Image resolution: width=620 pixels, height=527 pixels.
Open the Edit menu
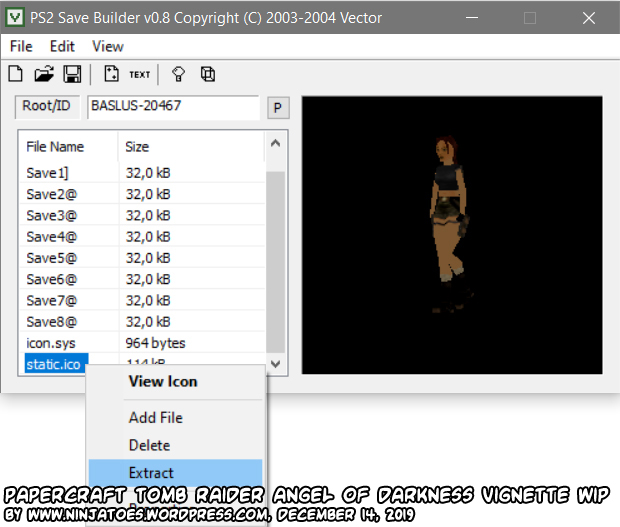point(62,46)
